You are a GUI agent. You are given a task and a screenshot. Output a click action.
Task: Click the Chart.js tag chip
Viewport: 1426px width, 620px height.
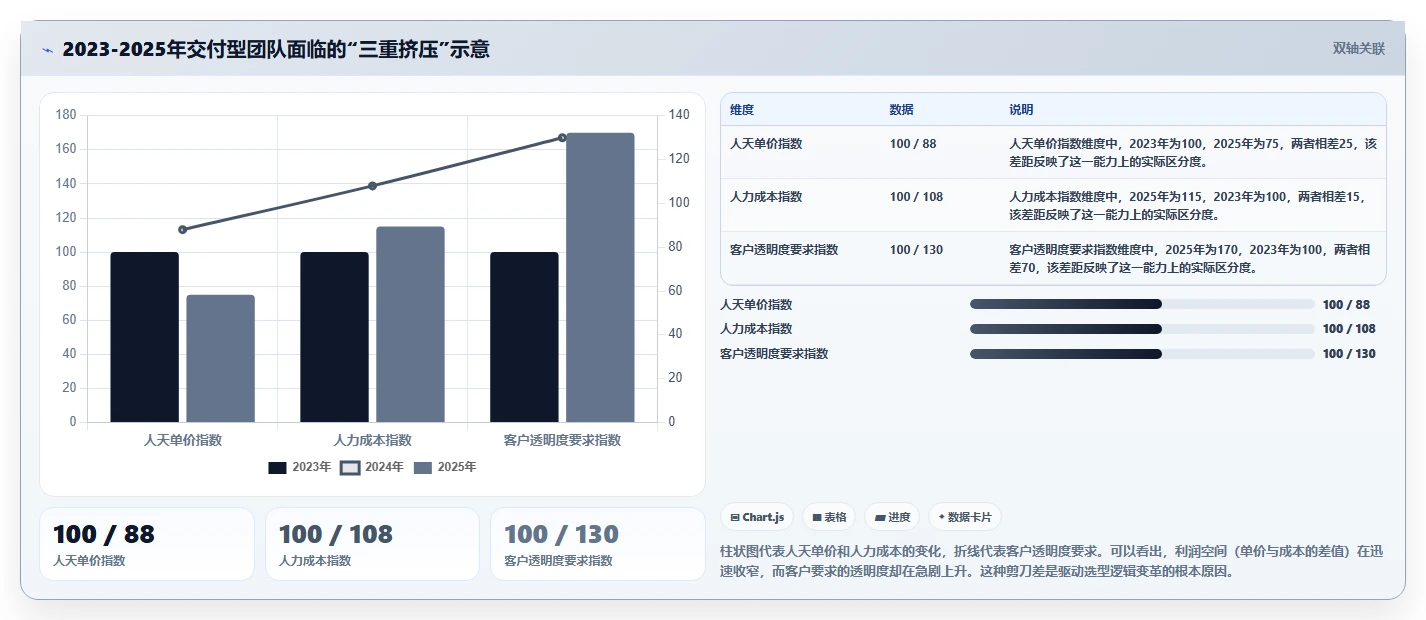pyautogui.click(x=757, y=517)
